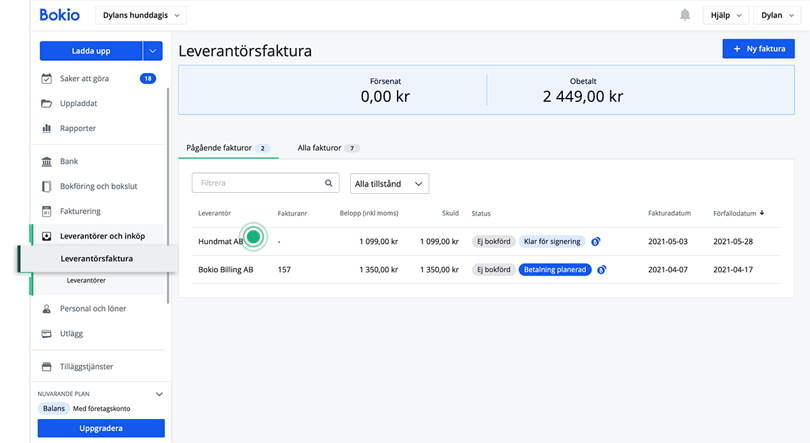Click the blue payment icon on Bokio Billing row
The height and width of the screenshot is (443, 810).
click(x=602, y=270)
